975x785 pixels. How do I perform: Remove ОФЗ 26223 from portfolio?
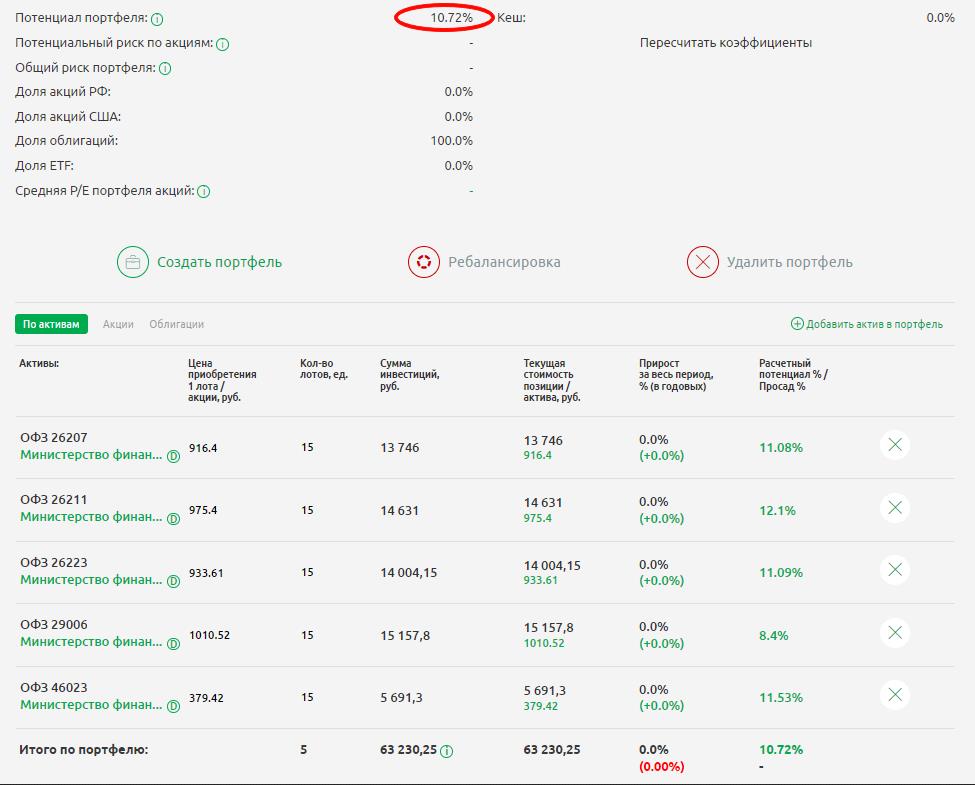point(895,571)
